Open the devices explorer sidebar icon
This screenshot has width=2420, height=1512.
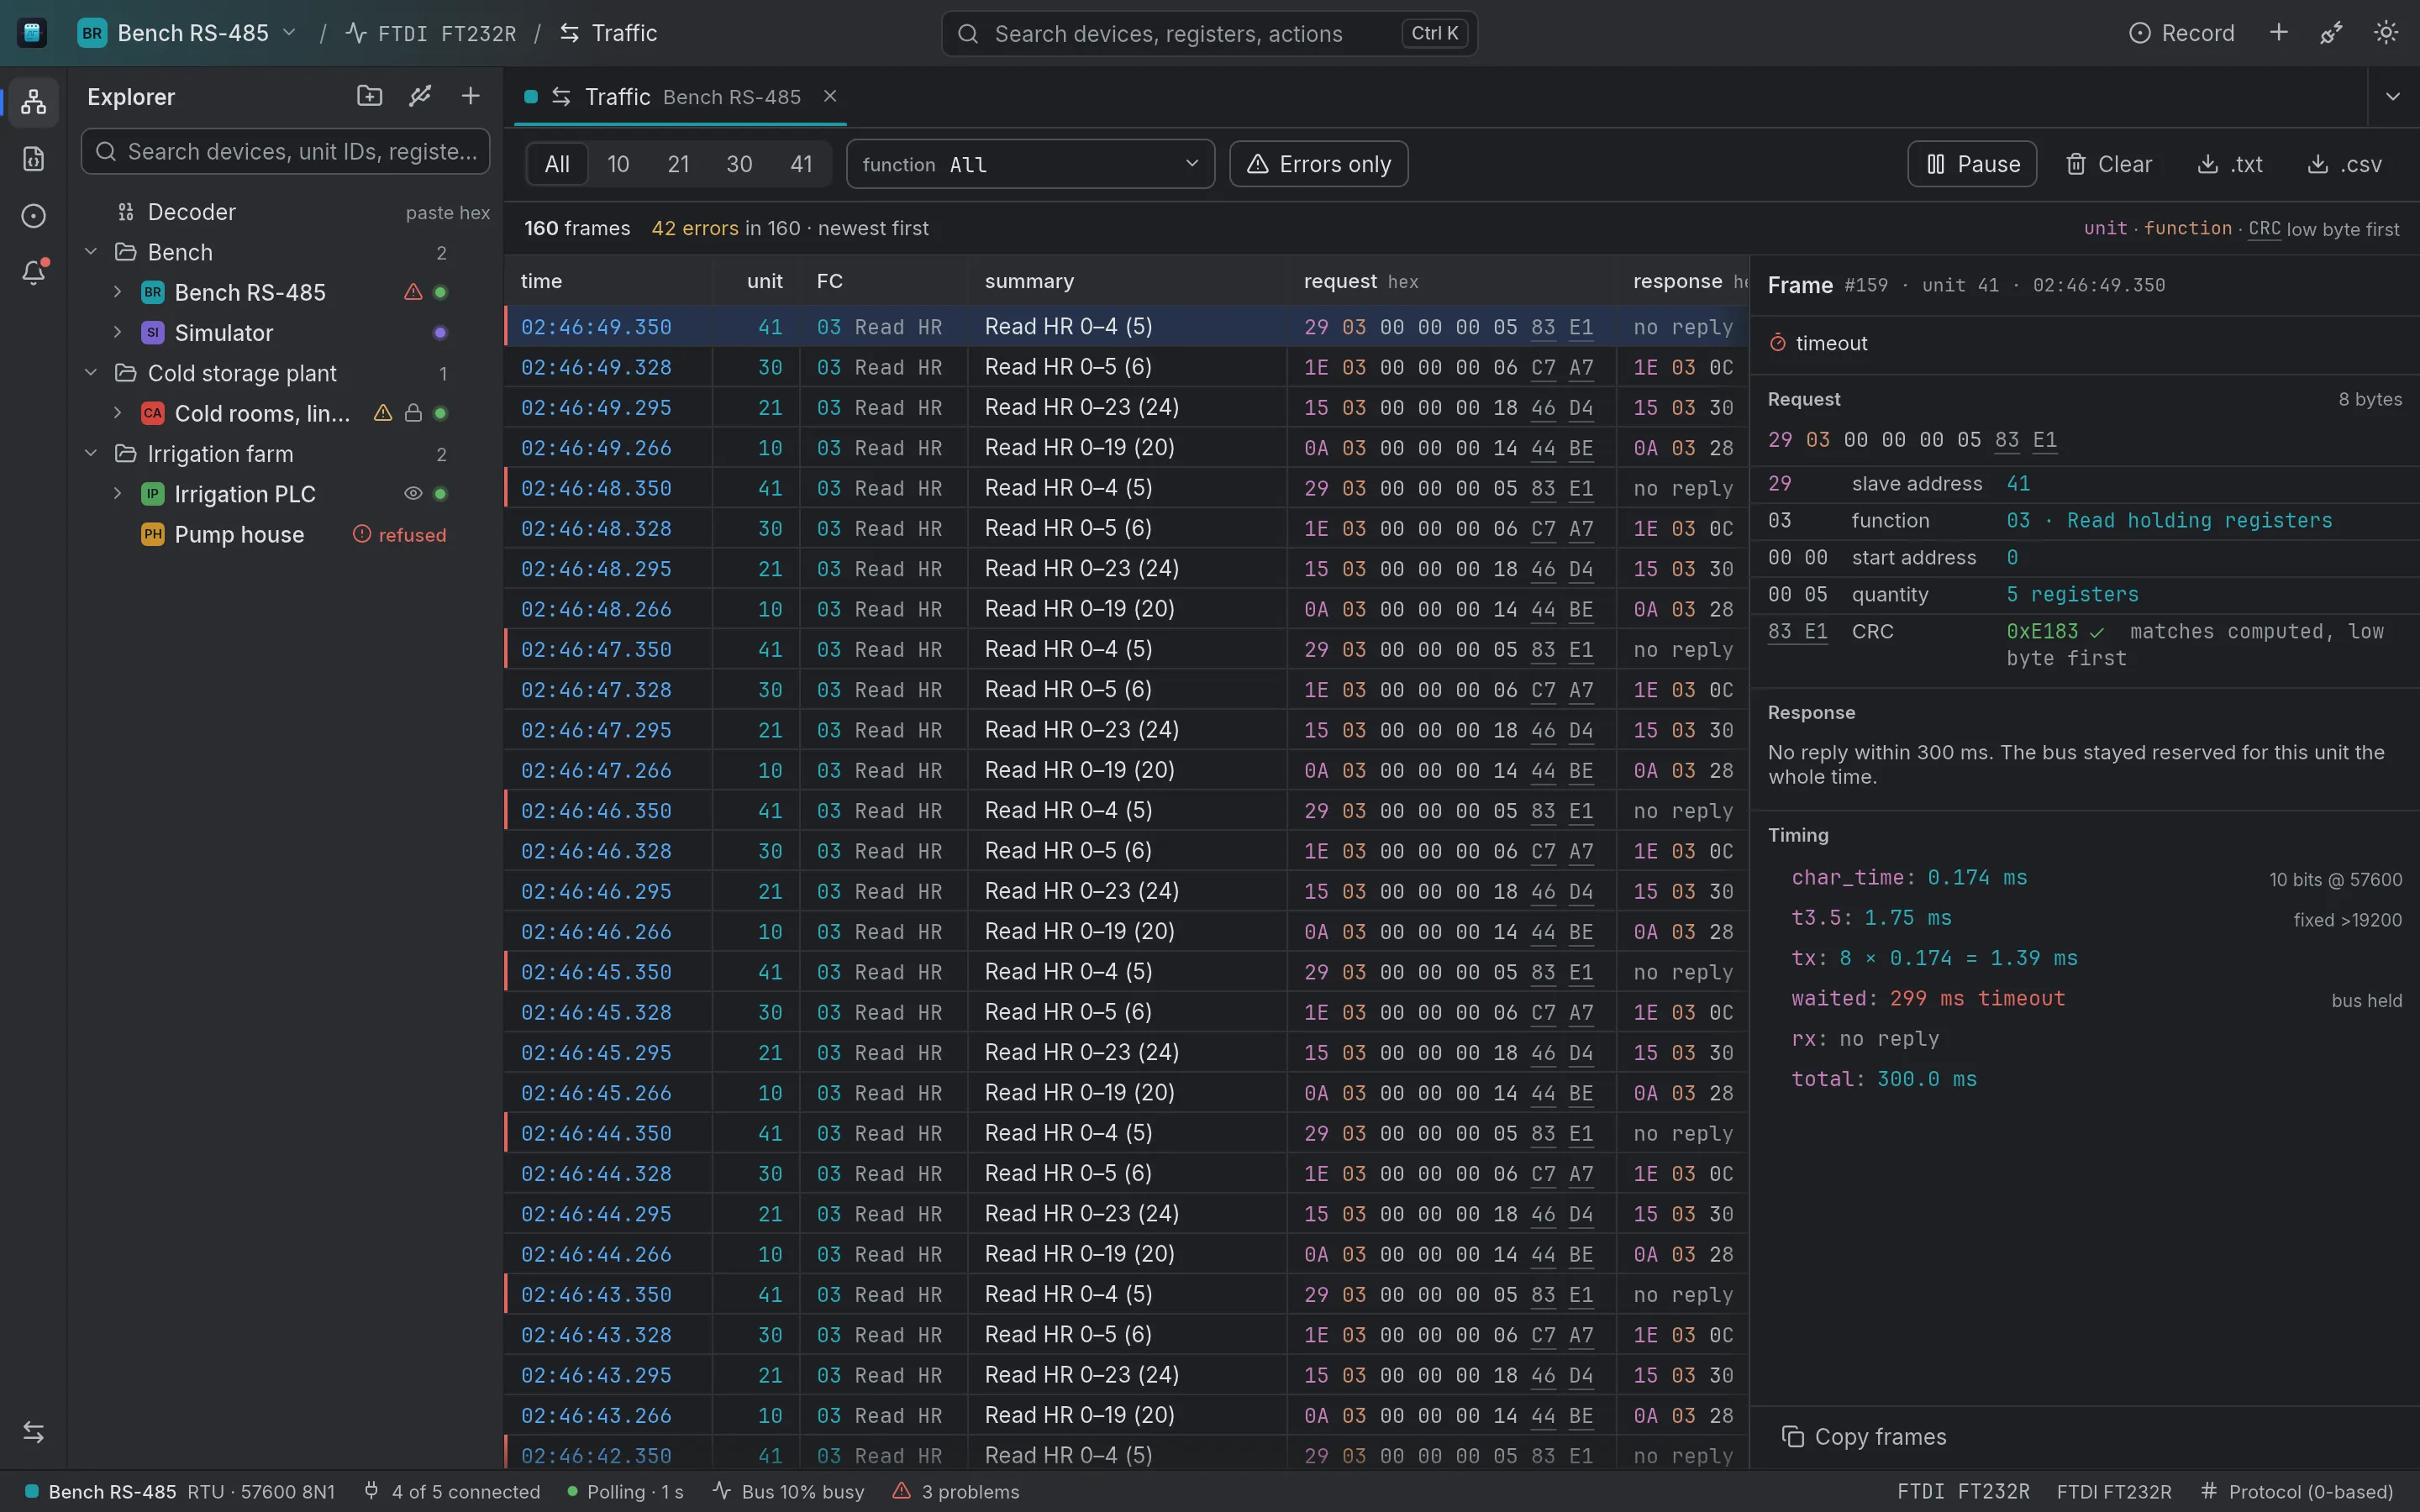(33, 101)
